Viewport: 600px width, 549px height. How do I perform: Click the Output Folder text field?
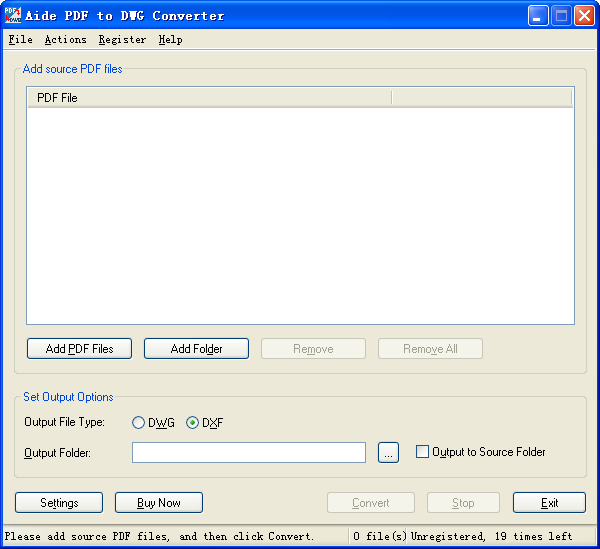249,453
